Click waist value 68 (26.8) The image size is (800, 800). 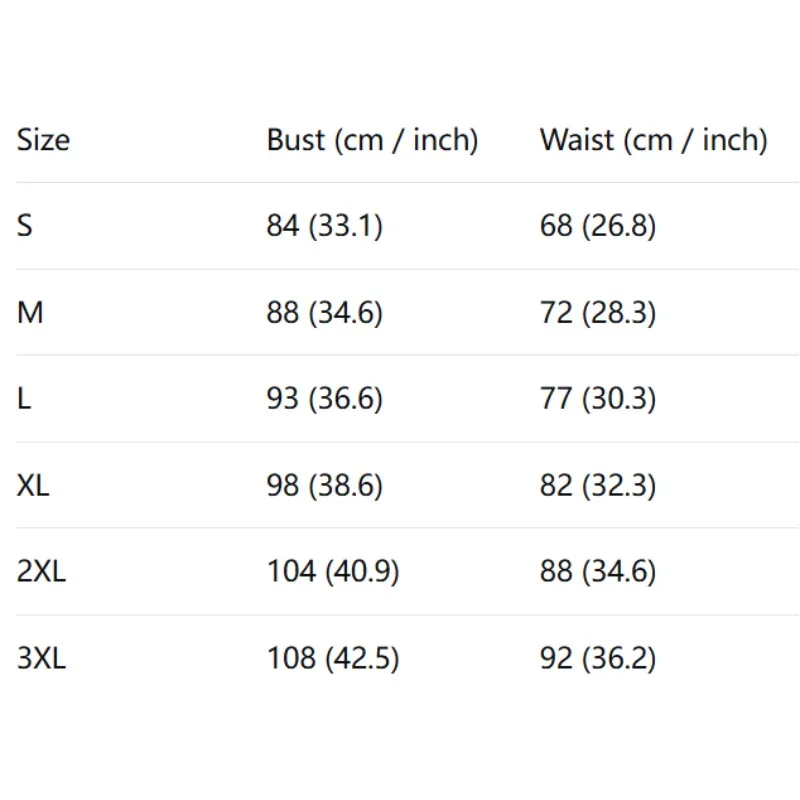pos(598,226)
